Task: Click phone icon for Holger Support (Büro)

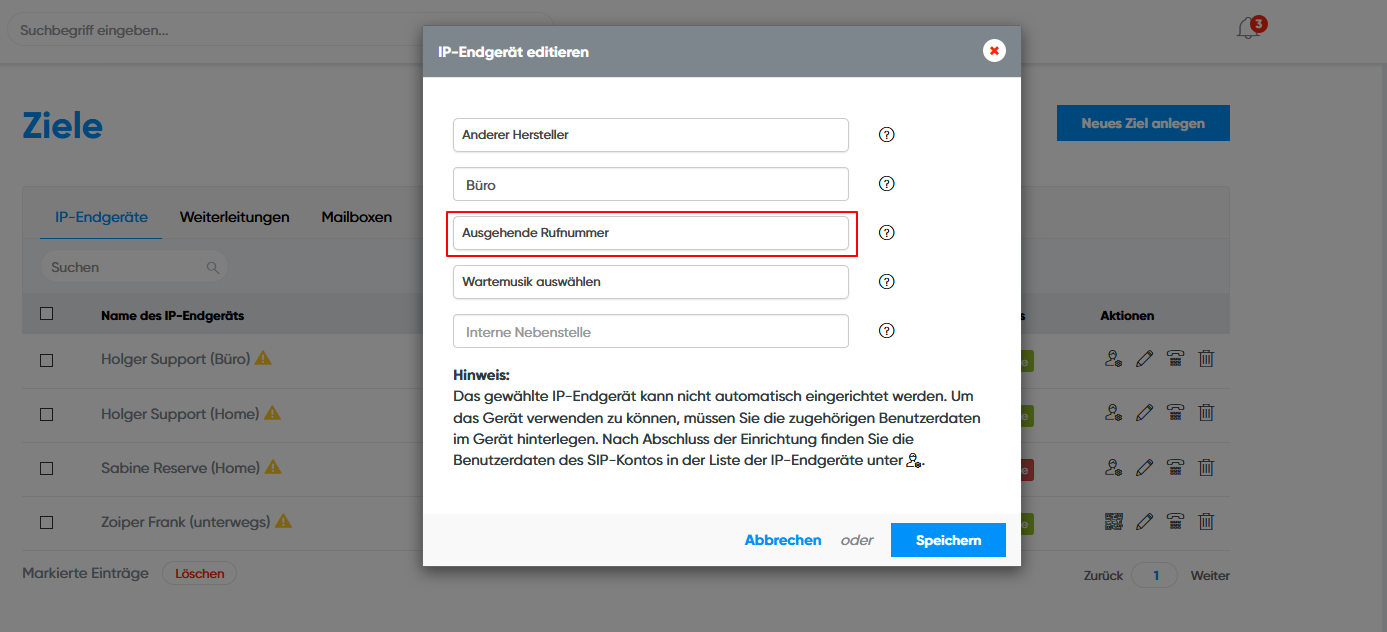Action: click(1176, 358)
